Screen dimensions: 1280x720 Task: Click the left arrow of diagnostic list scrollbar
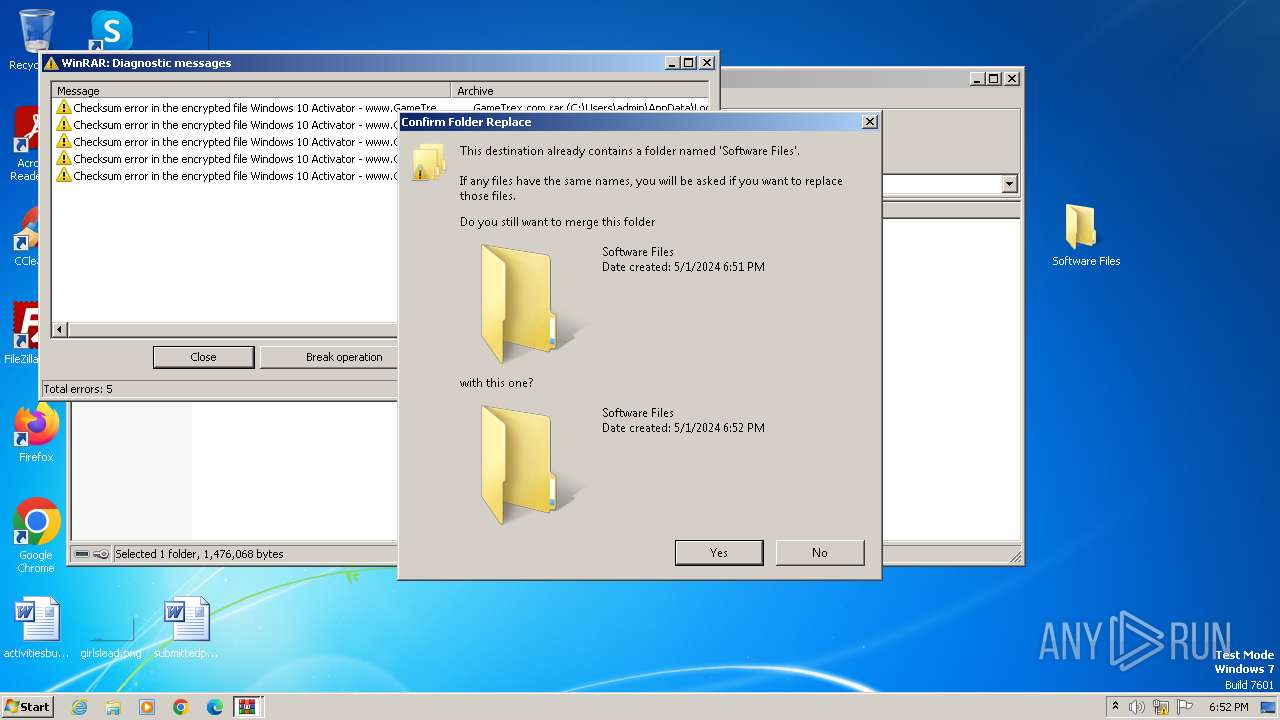[59, 329]
